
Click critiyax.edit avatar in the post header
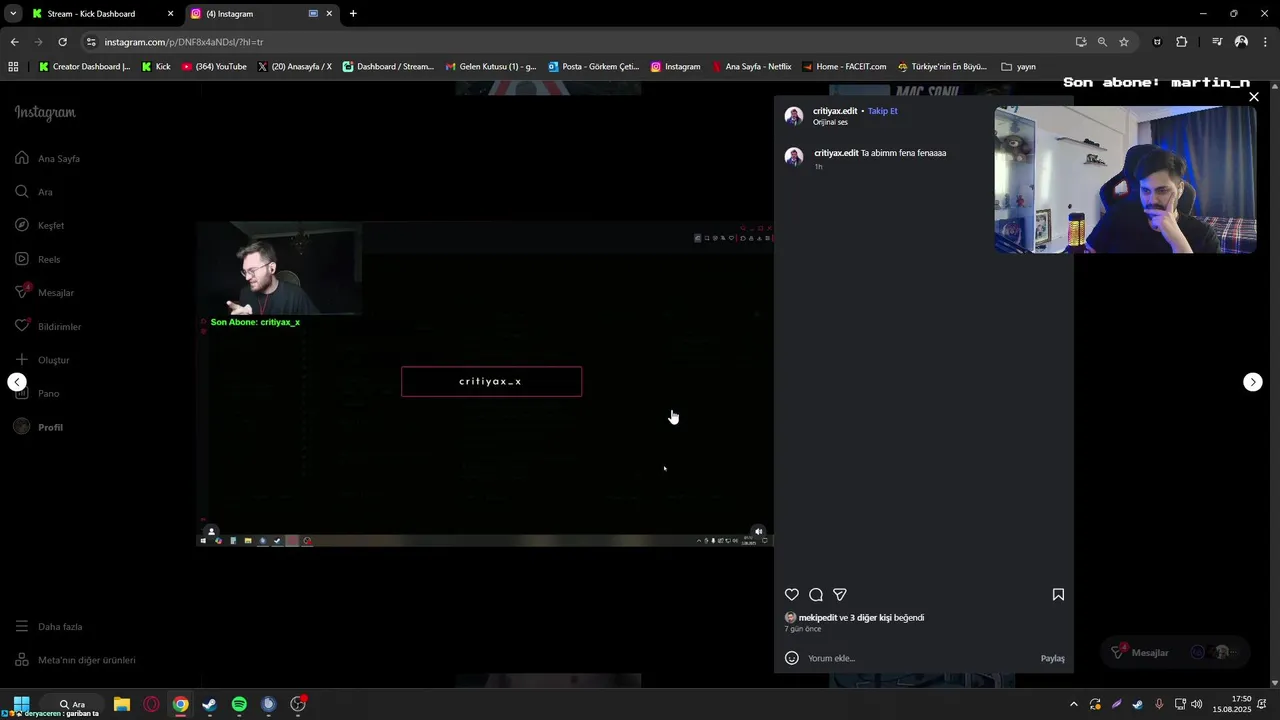click(794, 116)
